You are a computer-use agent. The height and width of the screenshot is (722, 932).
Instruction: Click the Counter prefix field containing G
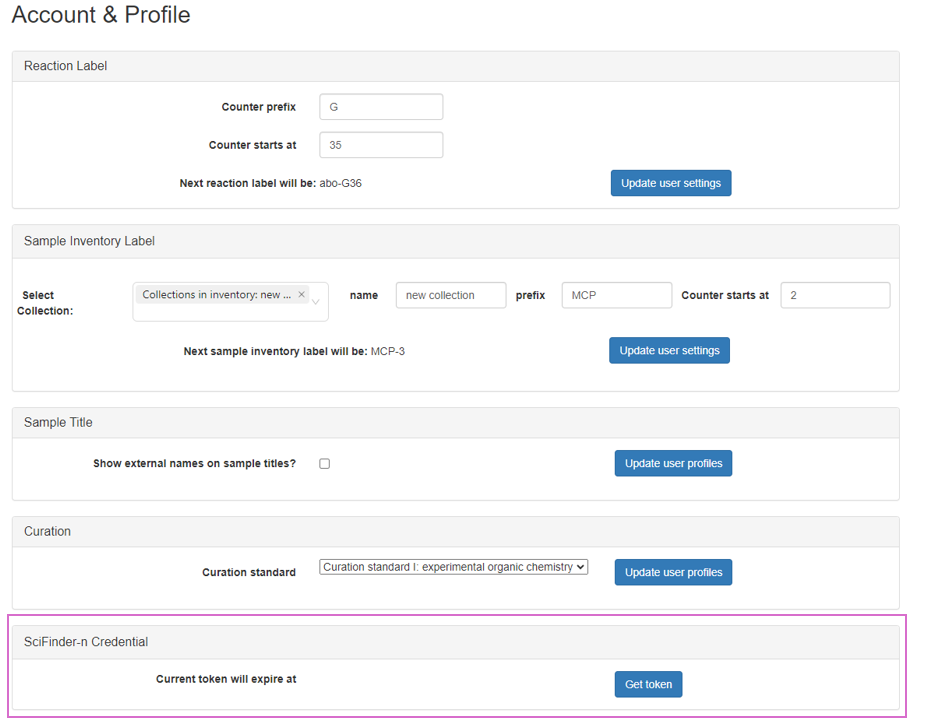tap(381, 107)
